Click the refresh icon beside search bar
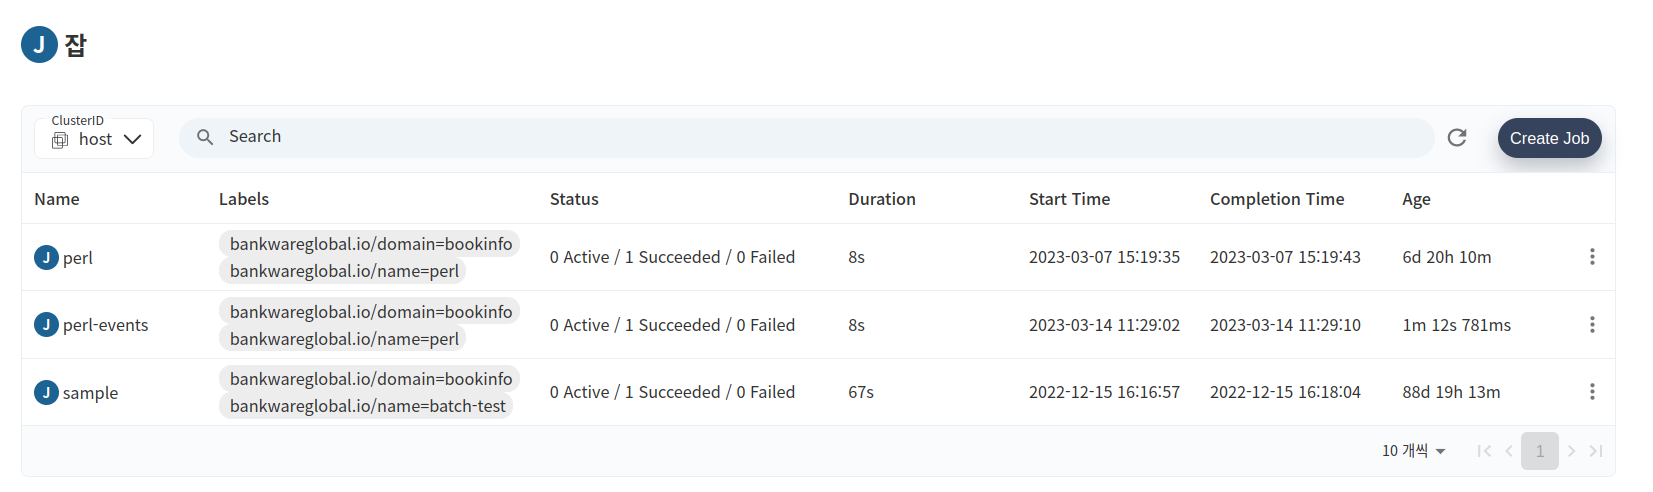Viewport: 1653px width, 492px height. [1457, 138]
